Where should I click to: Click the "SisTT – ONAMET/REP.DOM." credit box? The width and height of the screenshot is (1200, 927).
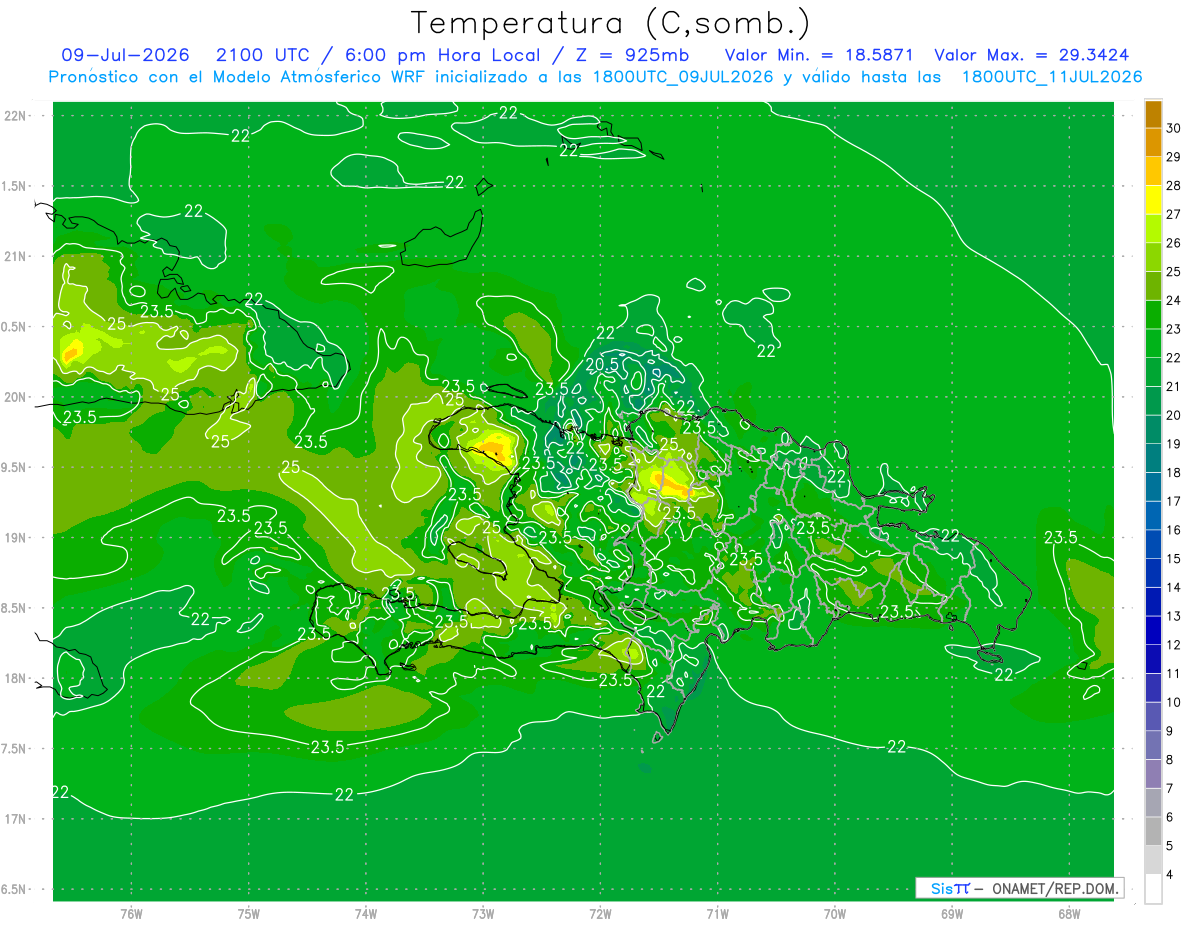(x=1019, y=888)
